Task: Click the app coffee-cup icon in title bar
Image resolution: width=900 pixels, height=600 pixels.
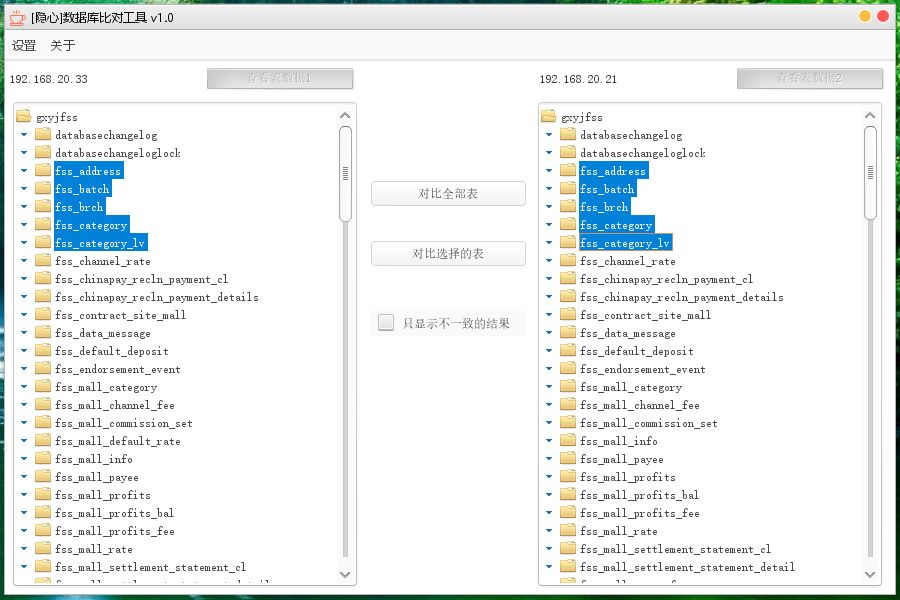Action: click(x=18, y=18)
